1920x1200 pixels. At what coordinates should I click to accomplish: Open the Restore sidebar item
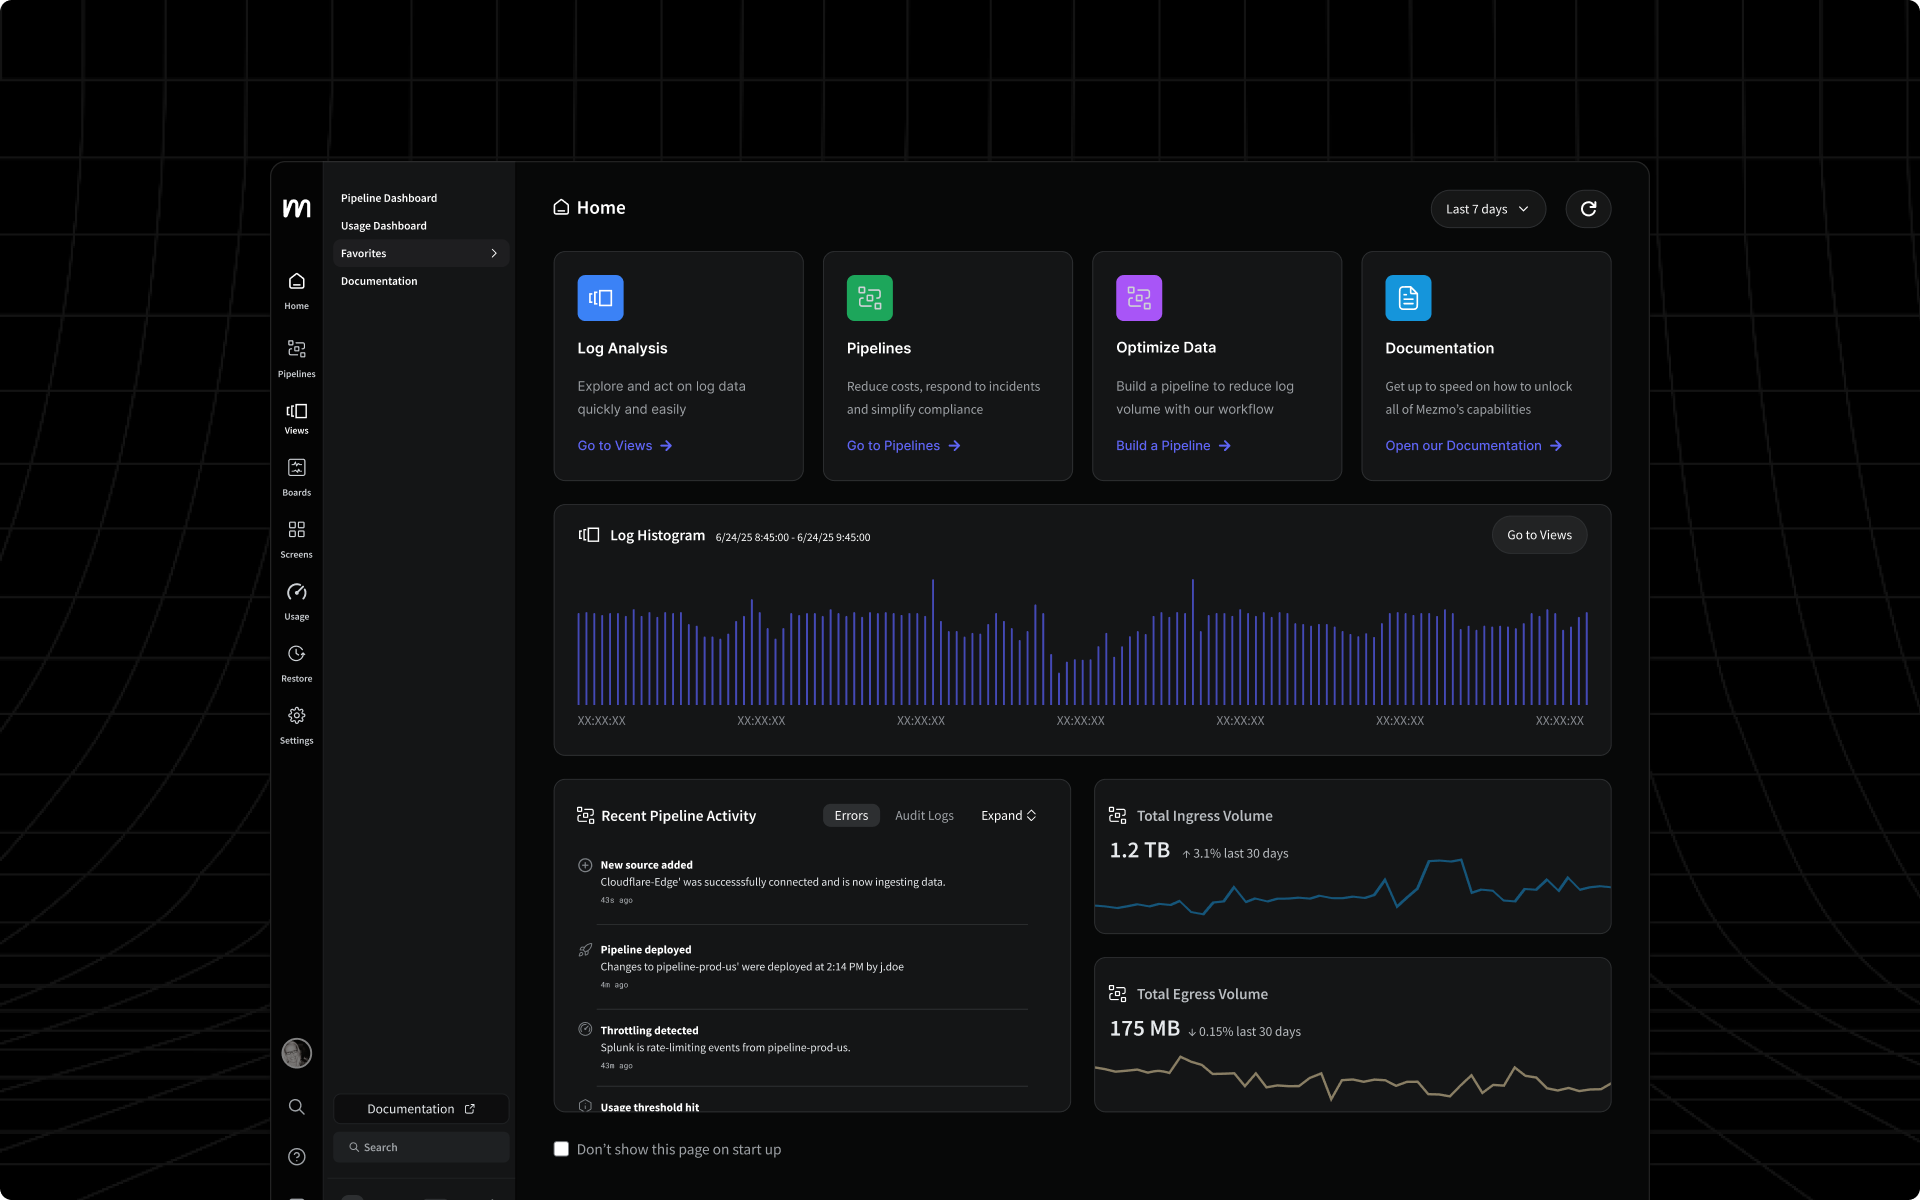296,662
